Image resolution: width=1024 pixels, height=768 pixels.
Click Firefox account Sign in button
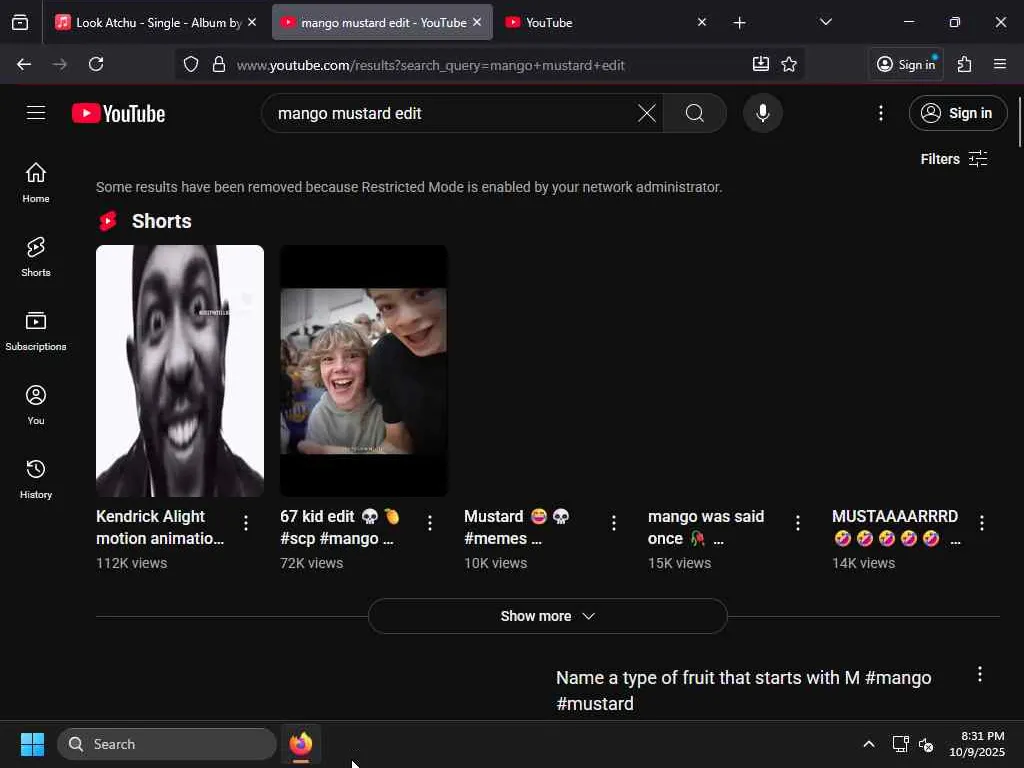coord(906,64)
